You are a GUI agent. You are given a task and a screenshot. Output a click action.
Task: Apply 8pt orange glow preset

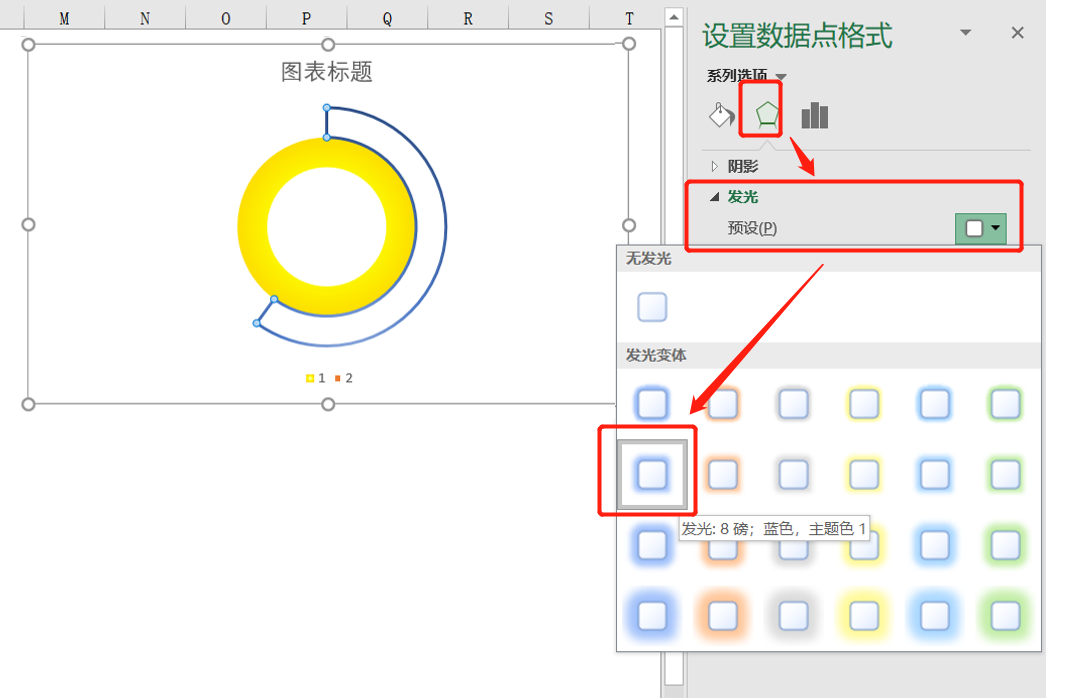(723, 474)
